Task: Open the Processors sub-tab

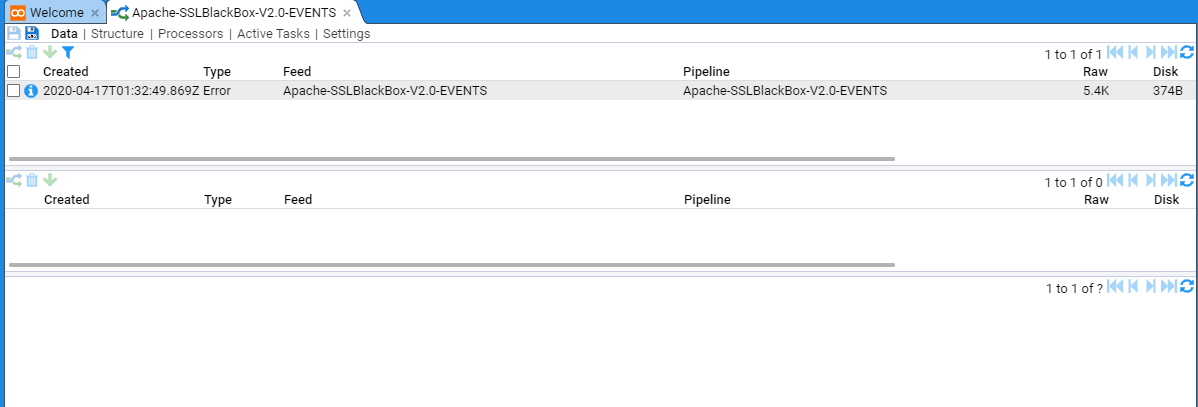Action: tap(191, 34)
